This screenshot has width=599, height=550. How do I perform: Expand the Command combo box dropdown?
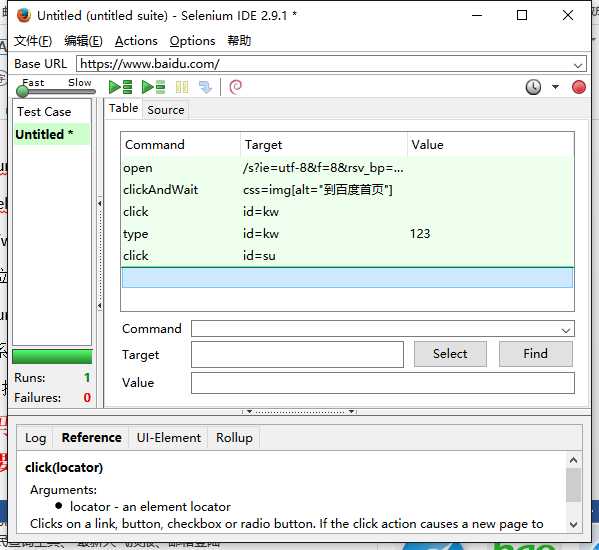[566, 330]
